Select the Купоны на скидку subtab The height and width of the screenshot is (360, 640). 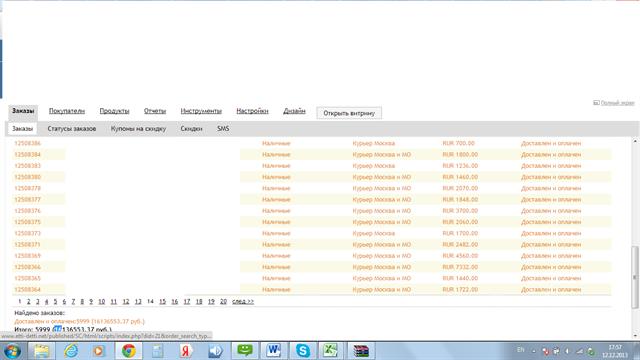138,129
